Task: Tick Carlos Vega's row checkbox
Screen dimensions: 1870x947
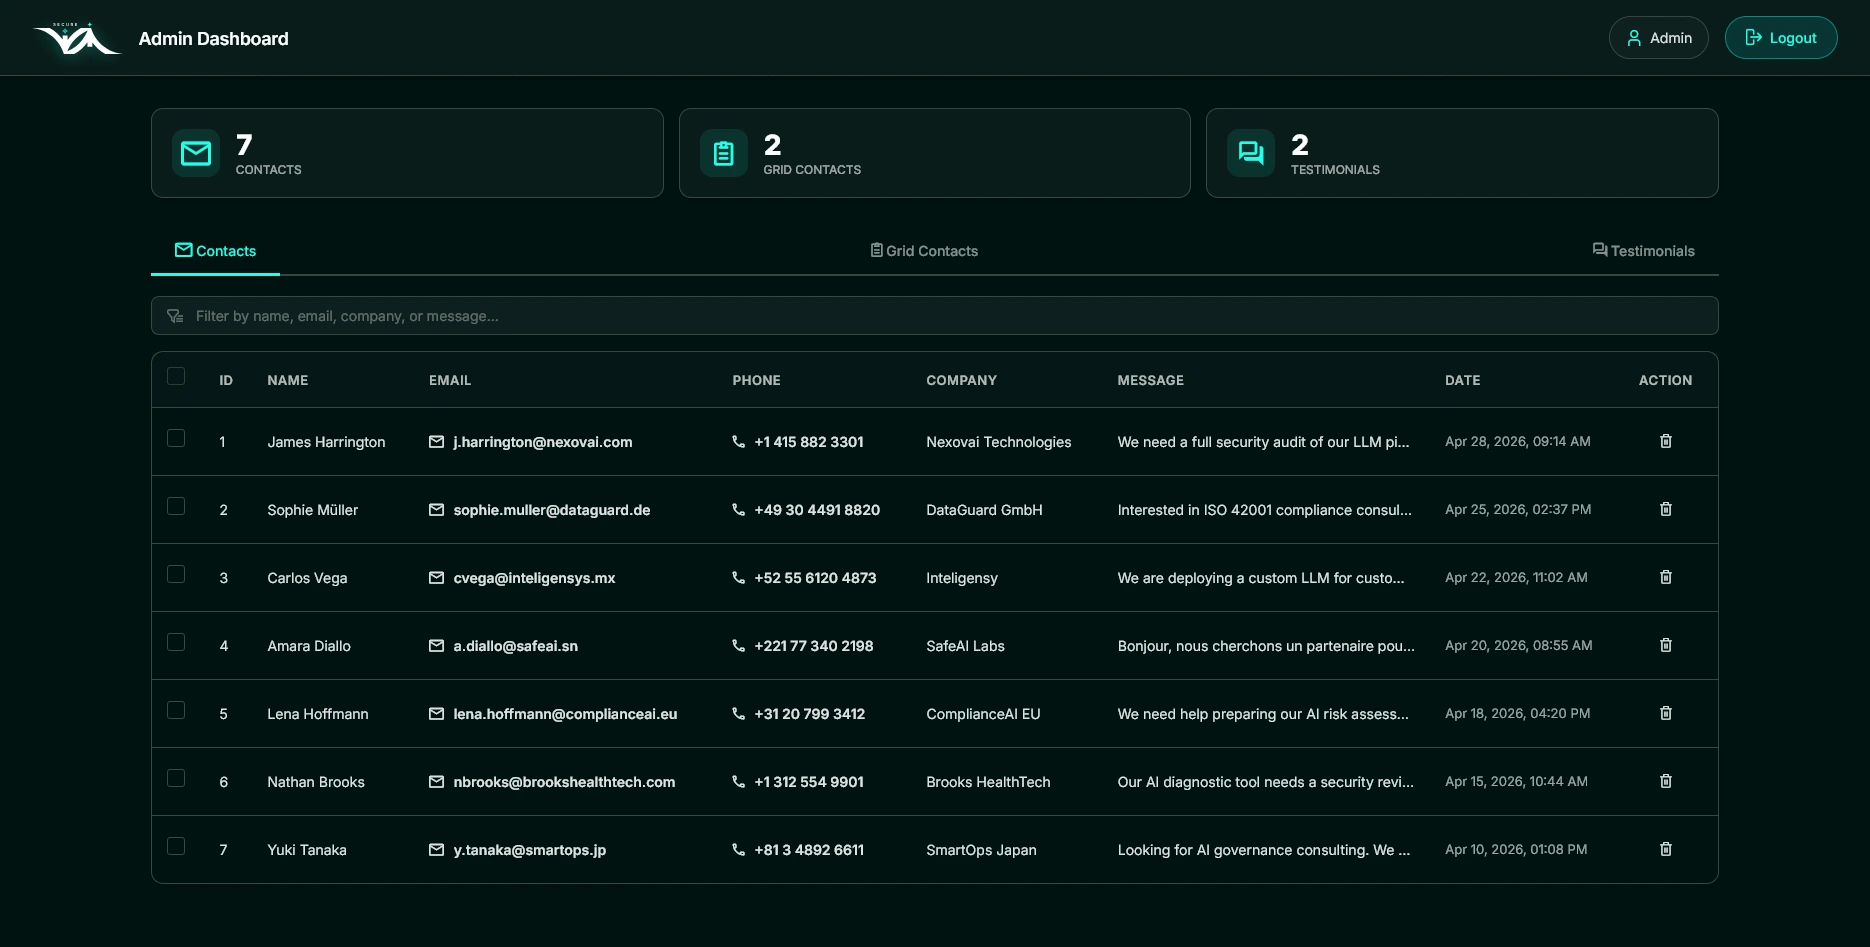Action: [176, 574]
